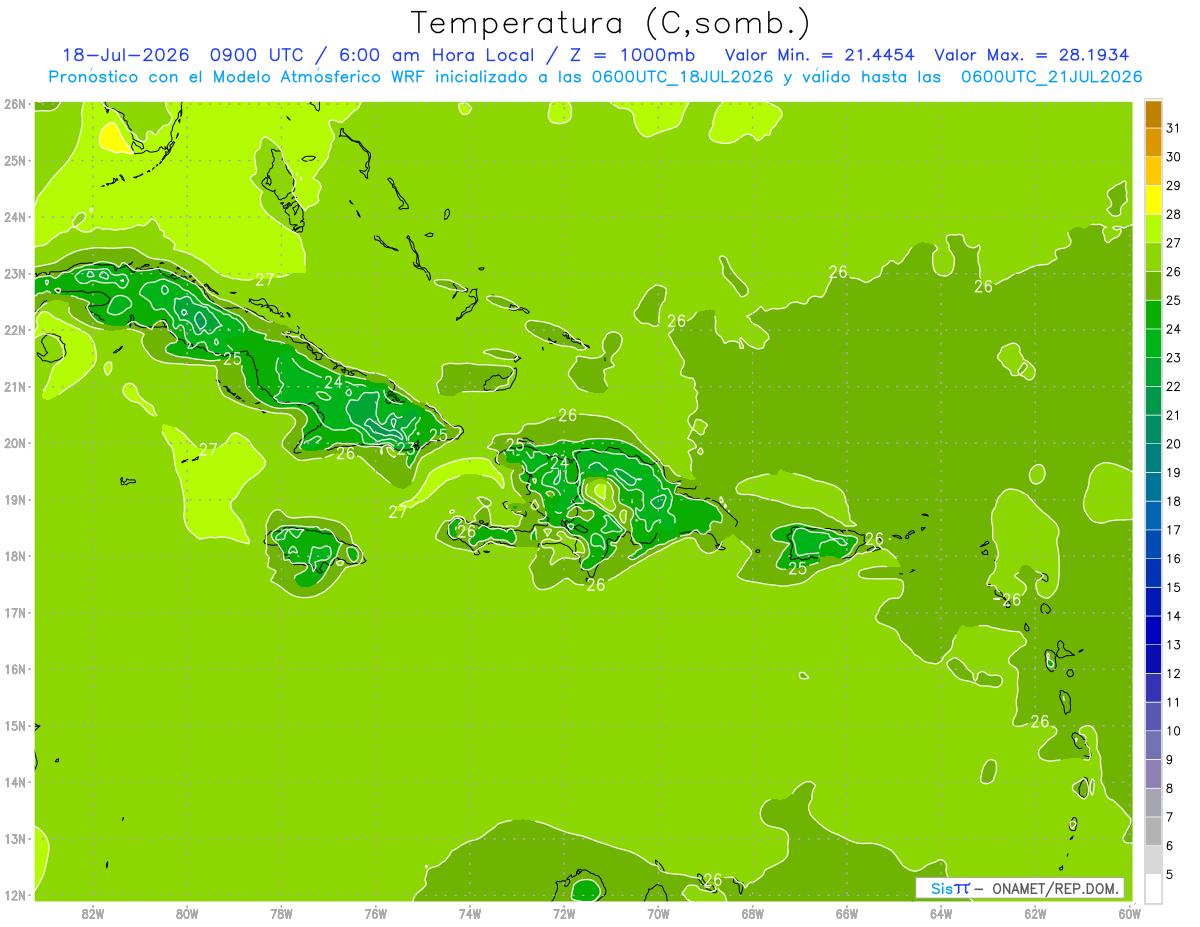1200x927 pixels.
Task: Click the "16N" latitude axis label
Action: click(x=14, y=669)
